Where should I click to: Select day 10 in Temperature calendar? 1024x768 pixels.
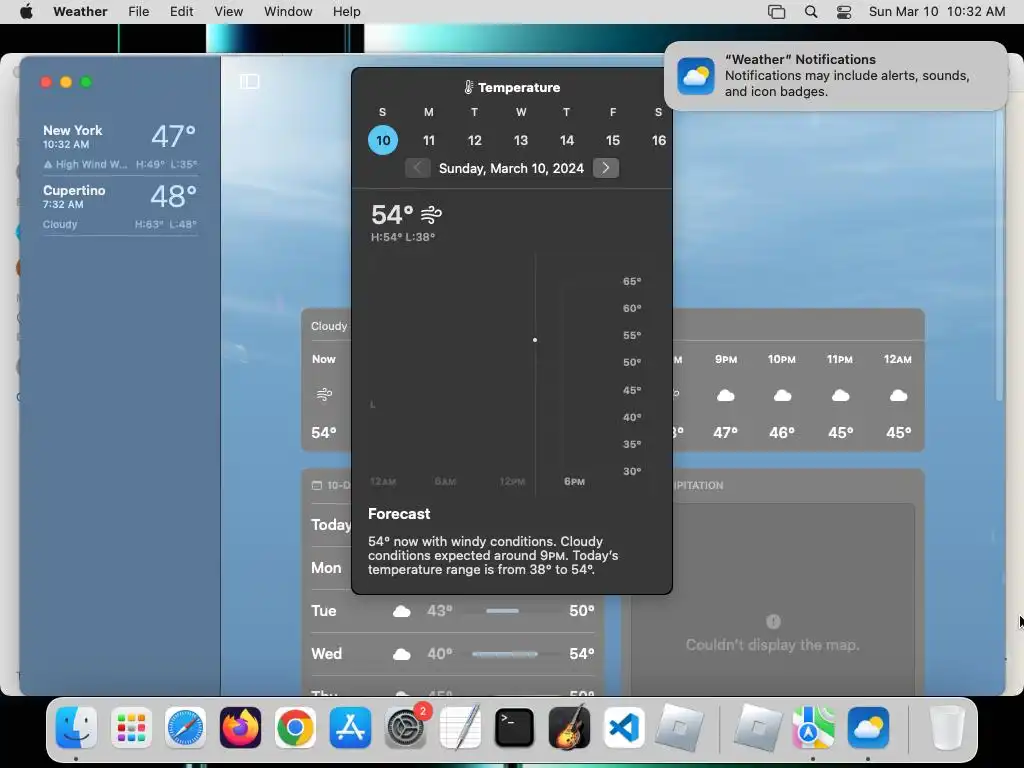[383, 140]
